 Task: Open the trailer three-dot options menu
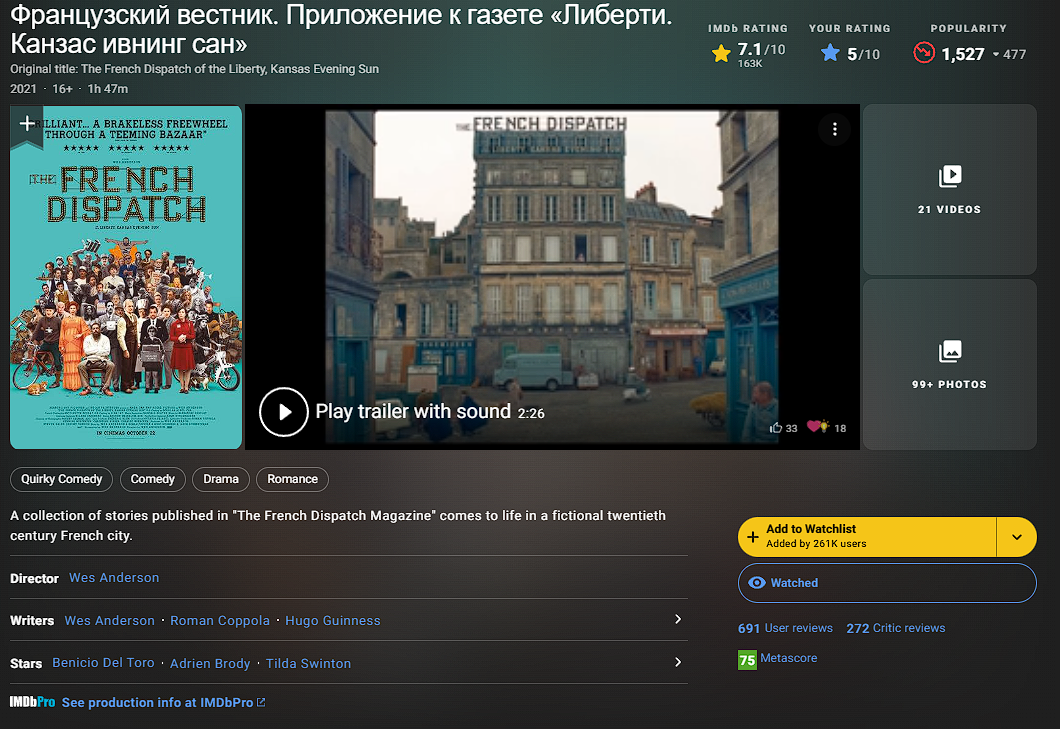tap(835, 129)
